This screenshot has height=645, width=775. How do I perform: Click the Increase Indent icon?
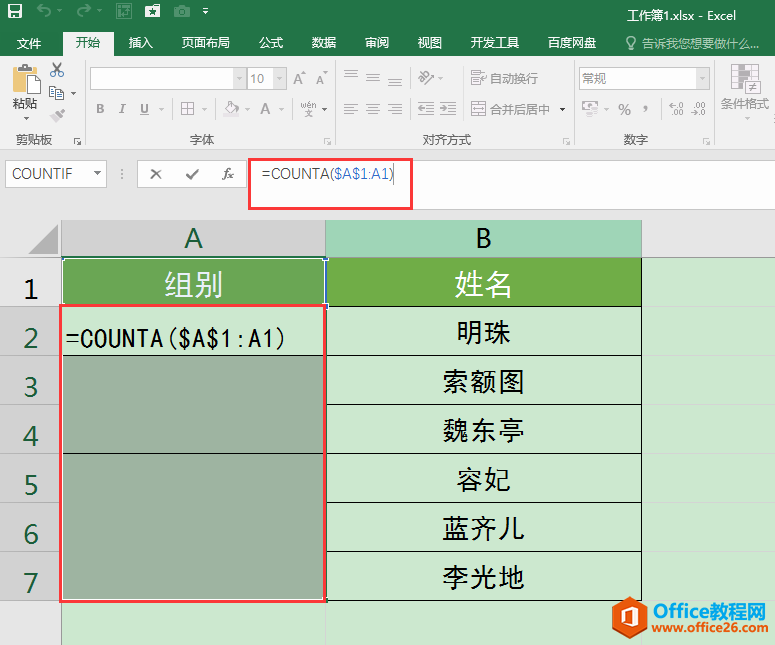pos(448,109)
